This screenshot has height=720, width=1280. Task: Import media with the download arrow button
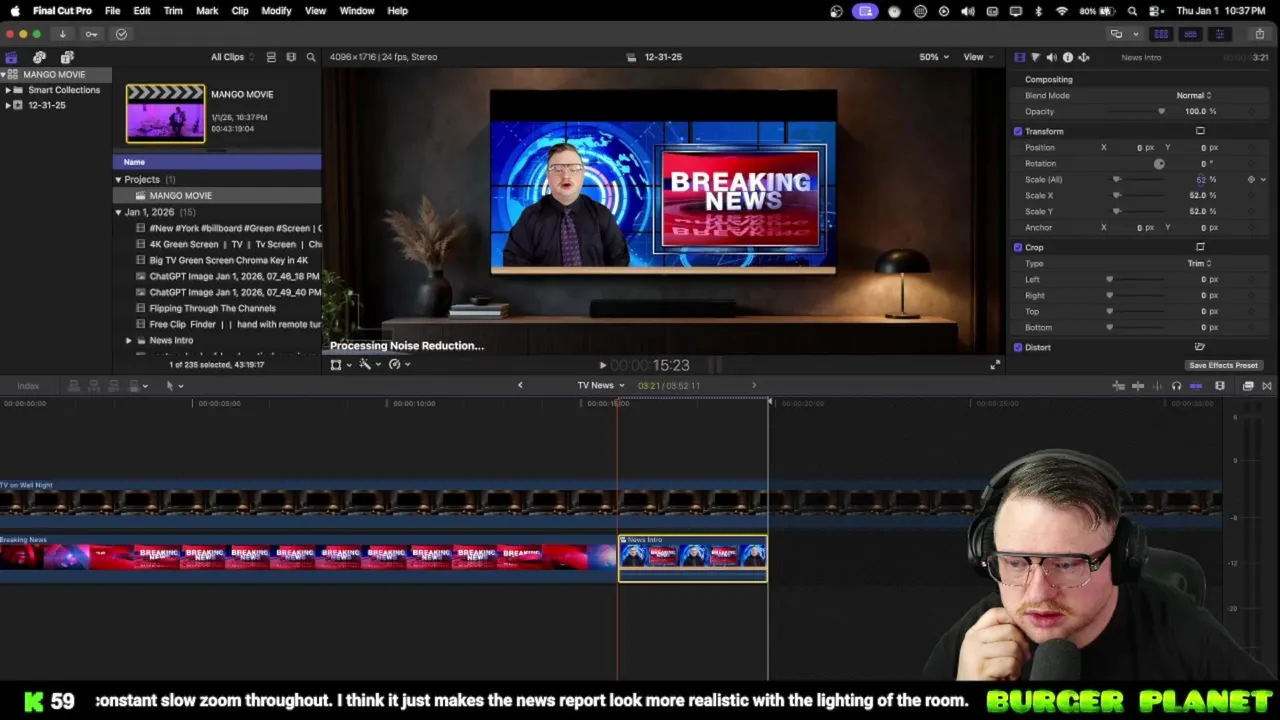point(62,34)
